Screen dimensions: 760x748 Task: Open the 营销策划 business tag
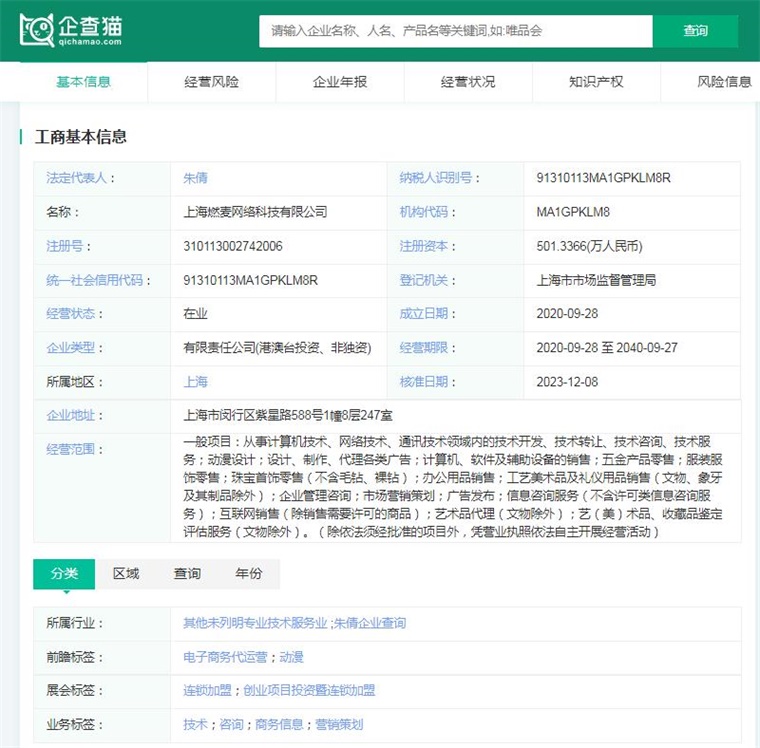[x=339, y=725]
